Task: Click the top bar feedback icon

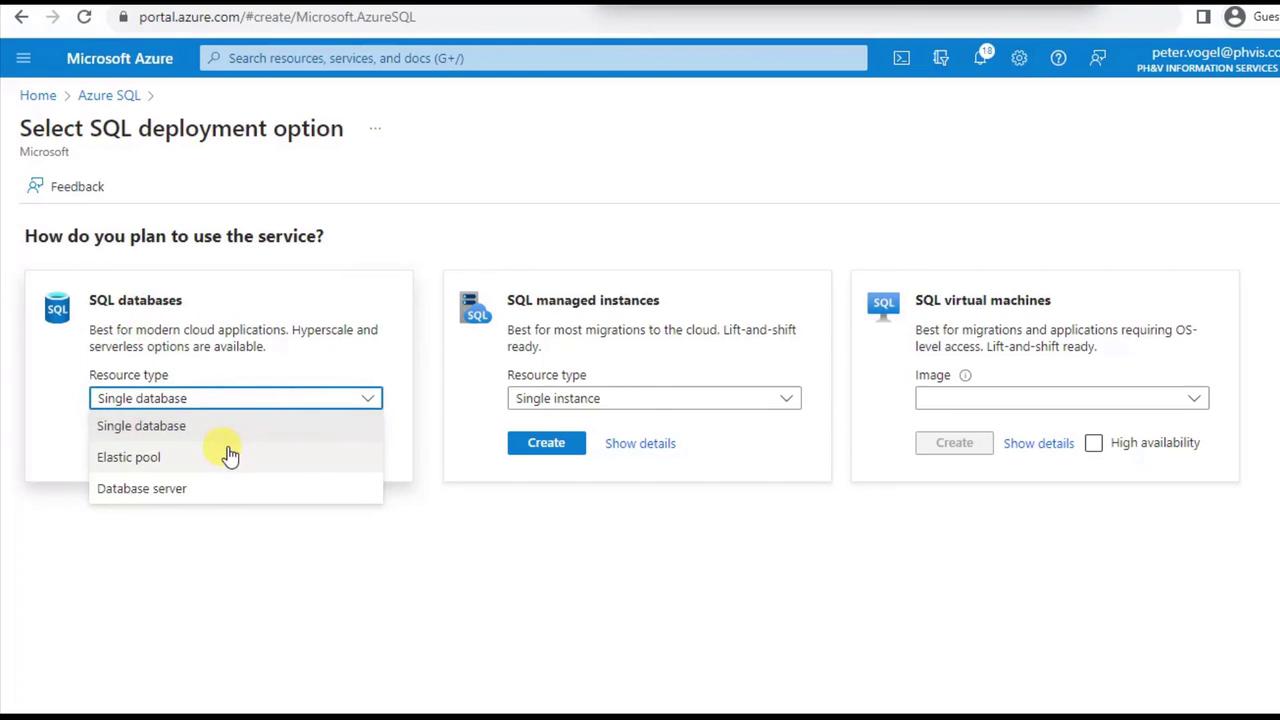Action: (1098, 58)
